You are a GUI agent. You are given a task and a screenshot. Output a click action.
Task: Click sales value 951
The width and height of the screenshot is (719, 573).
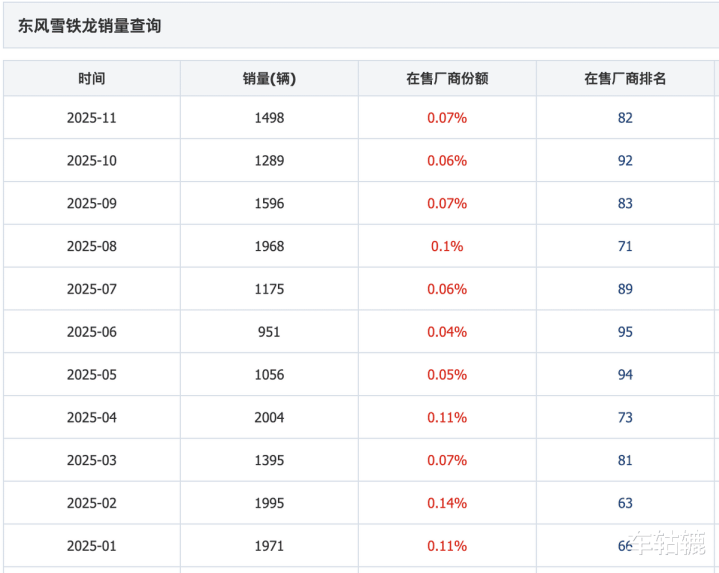[x=269, y=331]
